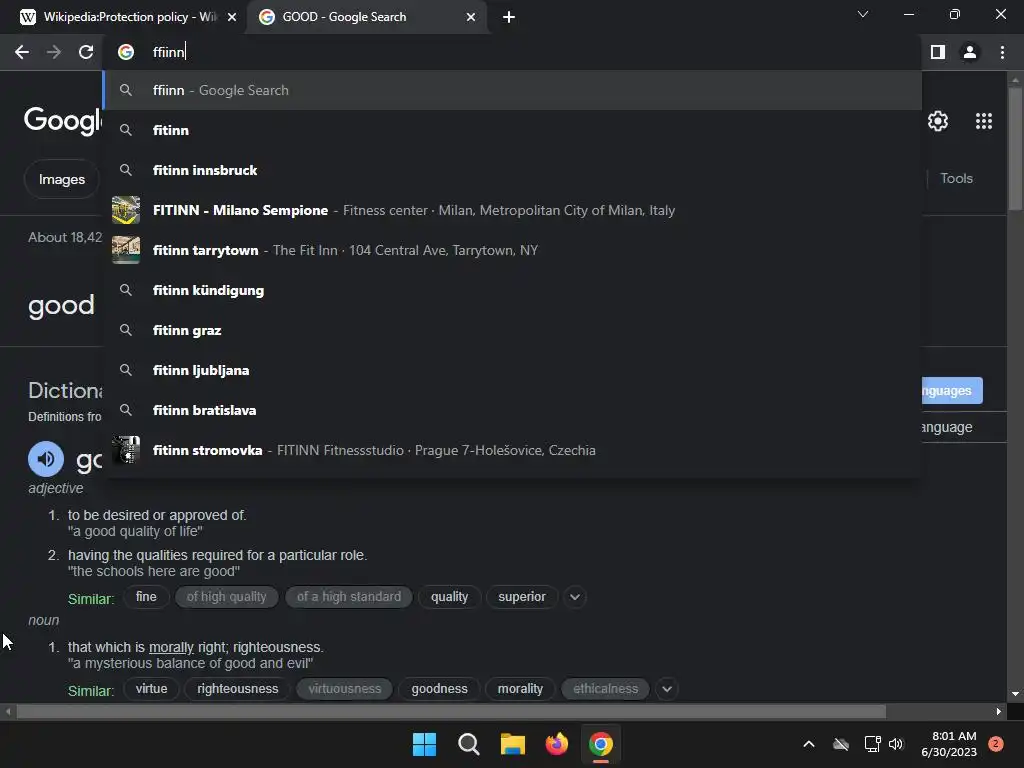Click the 'virtuousness' synonym chip

345,689
